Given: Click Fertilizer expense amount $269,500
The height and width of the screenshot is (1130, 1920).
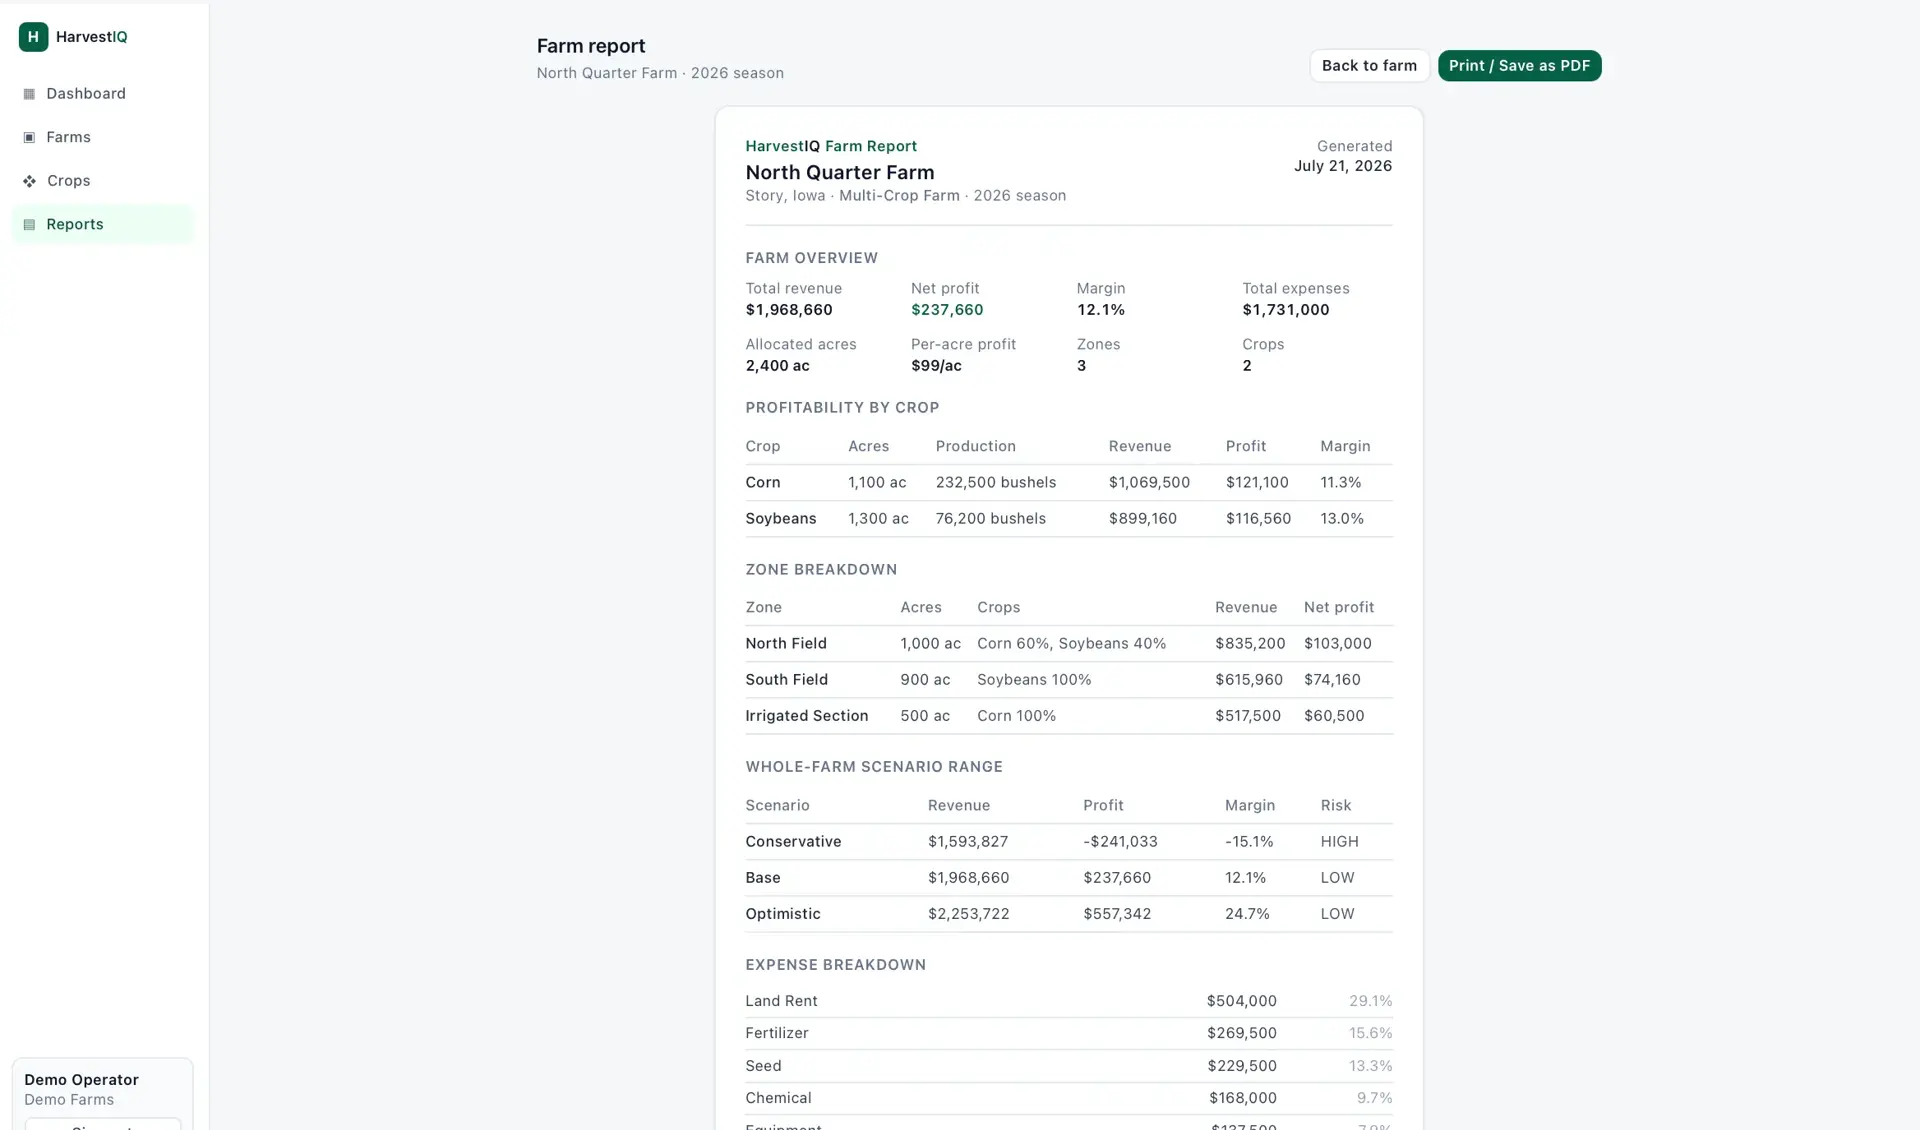Looking at the screenshot, I should [1241, 1033].
